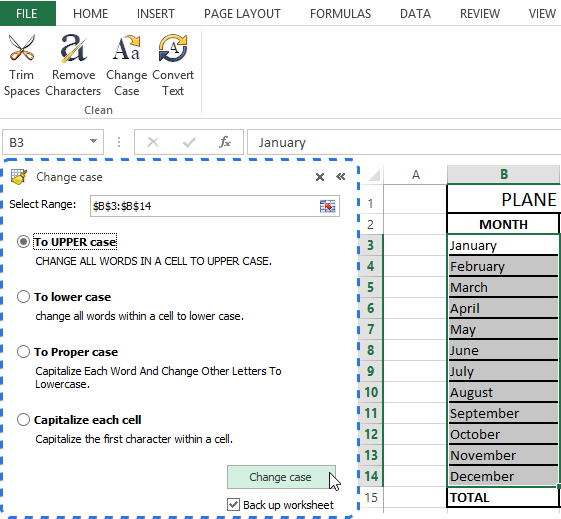Select row 1 header

371,203
